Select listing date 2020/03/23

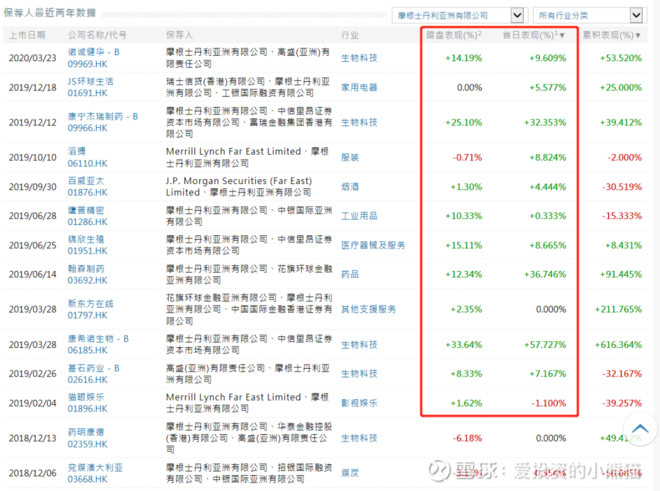point(32,58)
